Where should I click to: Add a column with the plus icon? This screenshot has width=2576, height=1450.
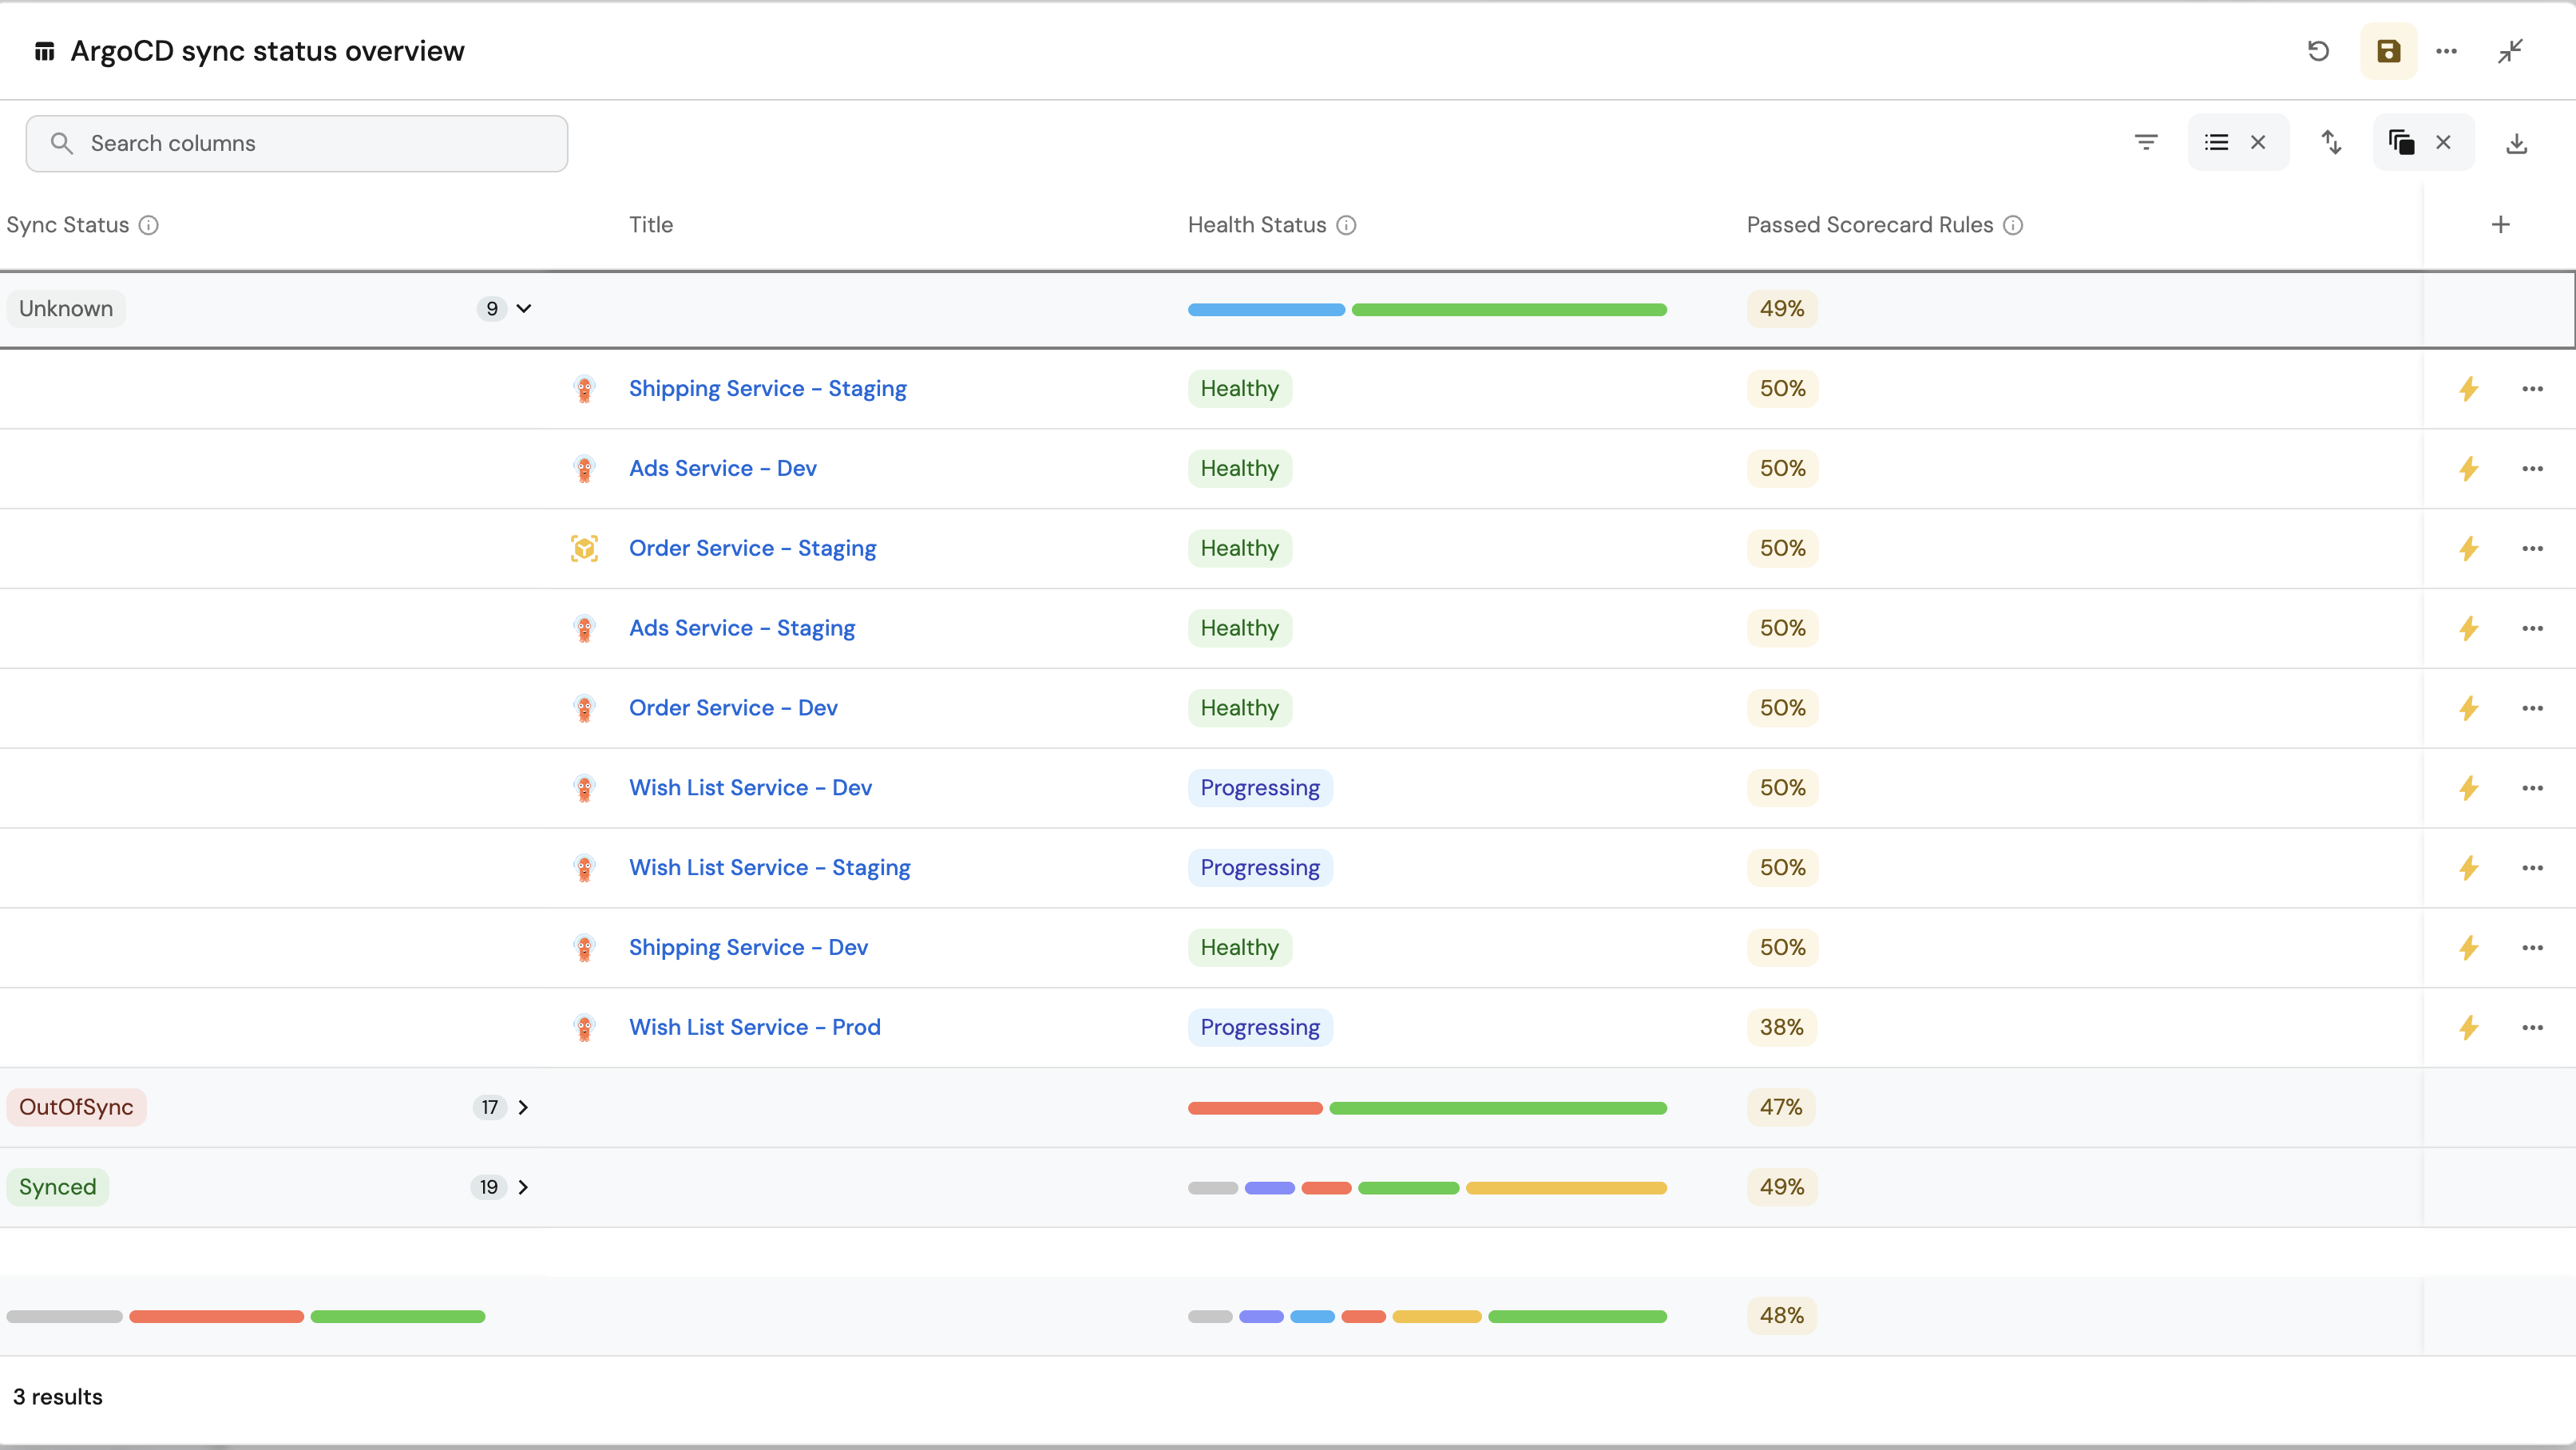click(2500, 225)
